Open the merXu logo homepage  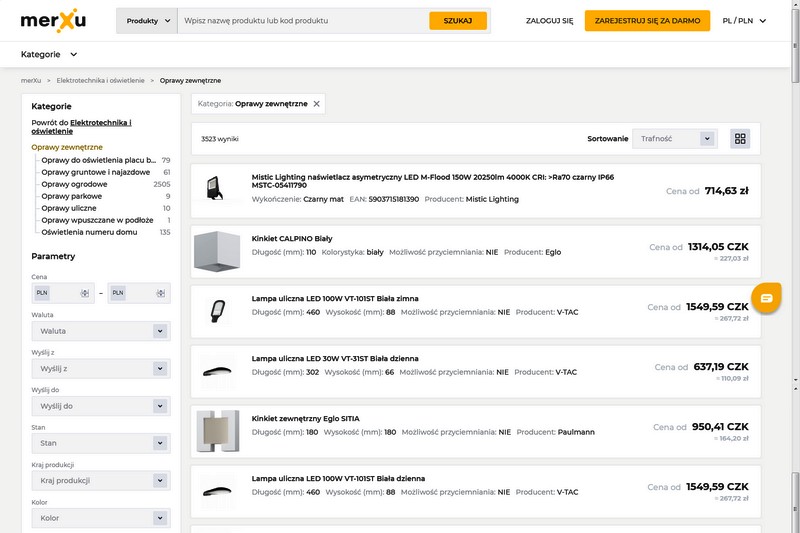tap(53, 20)
